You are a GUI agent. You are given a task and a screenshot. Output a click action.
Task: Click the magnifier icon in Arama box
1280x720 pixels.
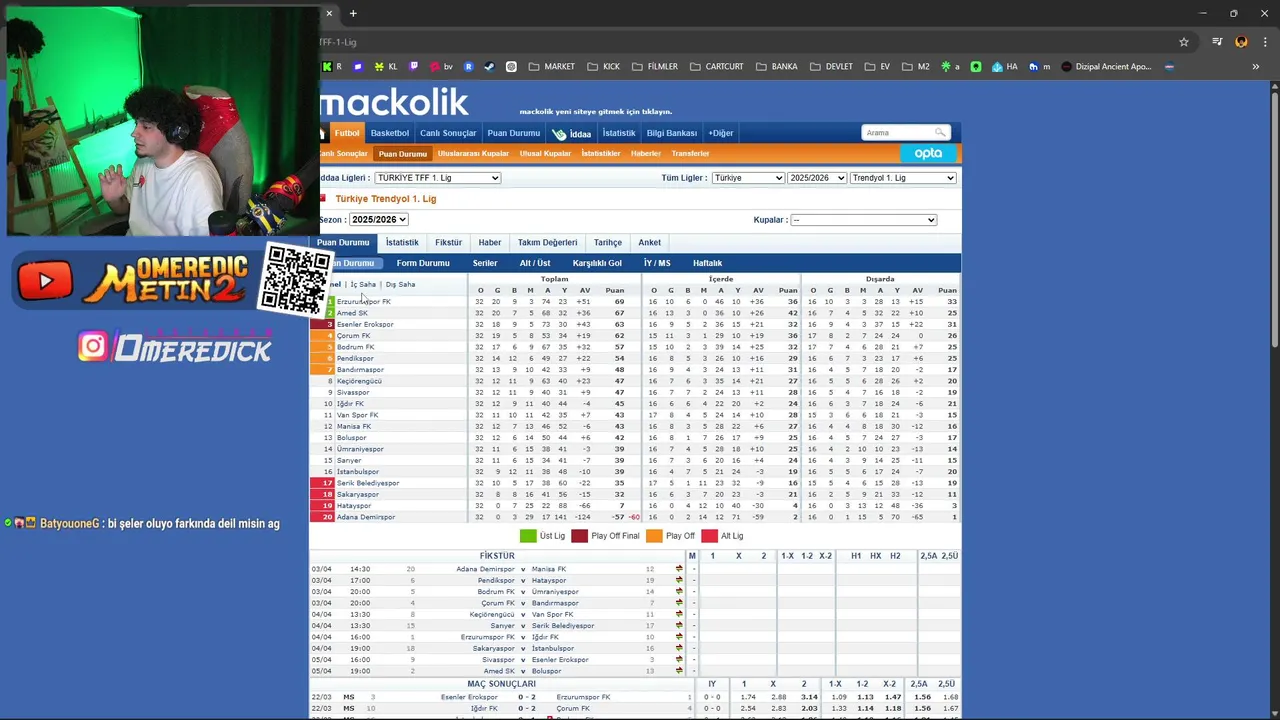tap(940, 132)
